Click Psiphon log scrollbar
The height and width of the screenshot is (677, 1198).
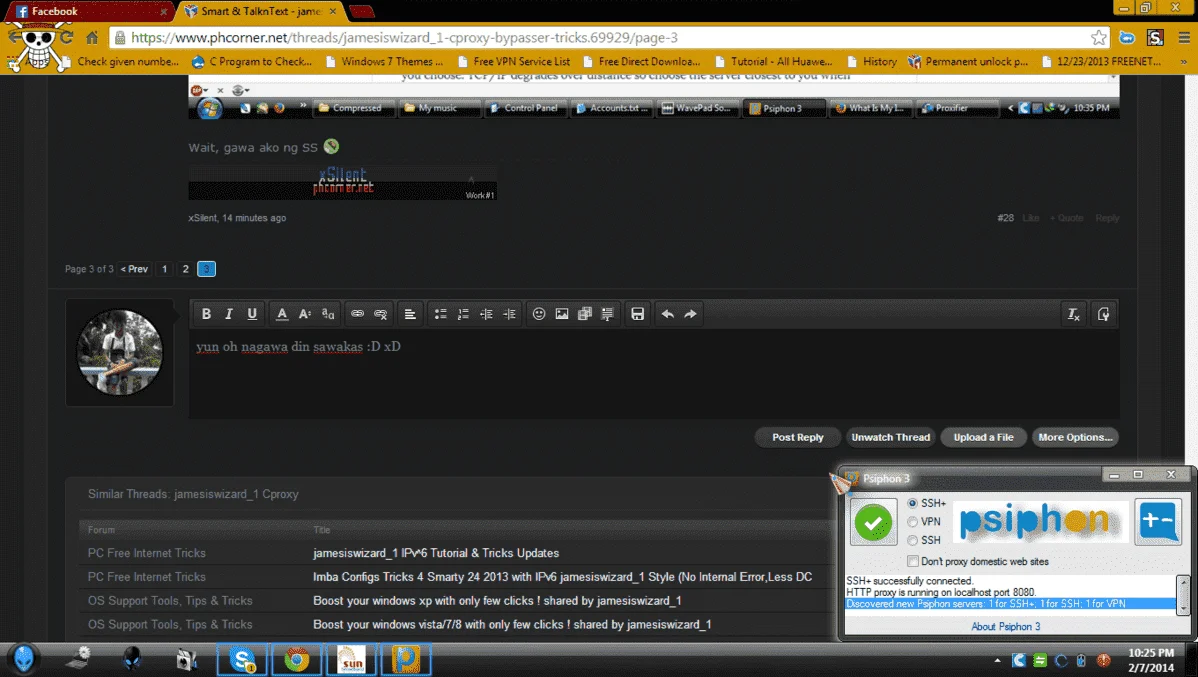click(x=1183, y=594)
